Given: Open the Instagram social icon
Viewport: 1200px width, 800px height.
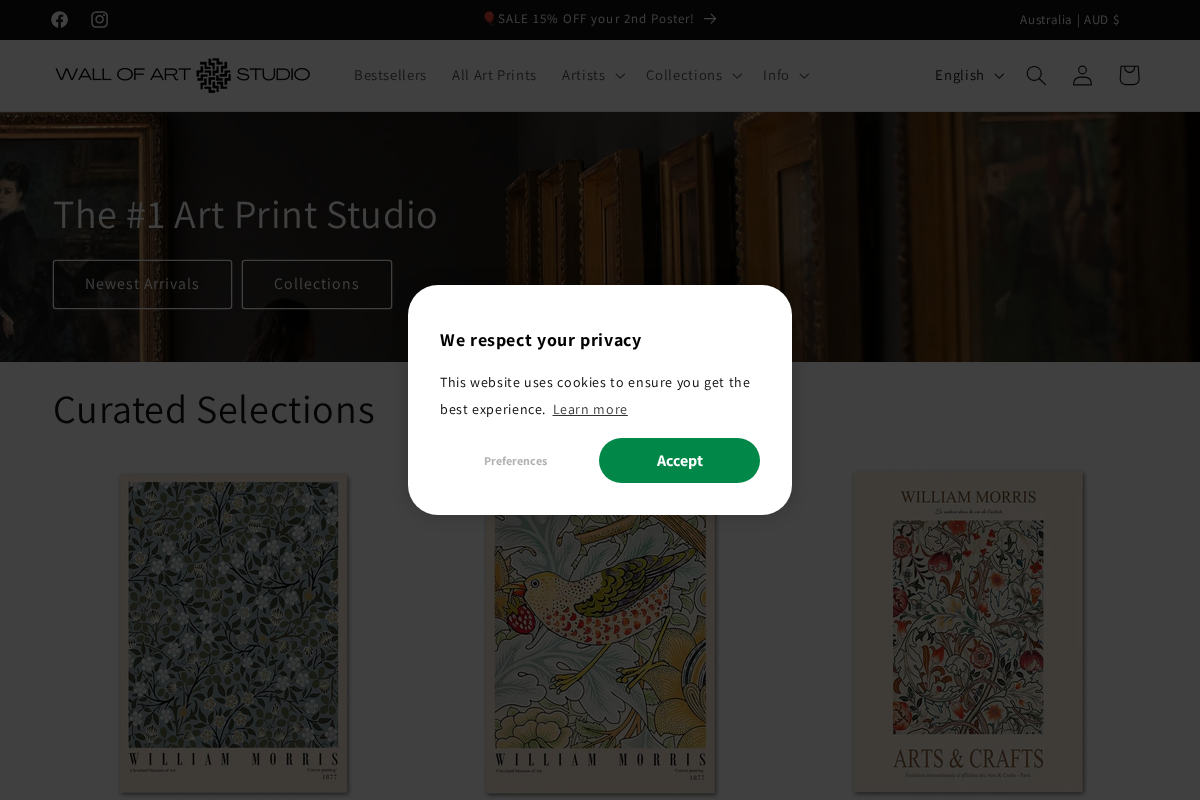Looking at the screenshot, I should (100, 19).
